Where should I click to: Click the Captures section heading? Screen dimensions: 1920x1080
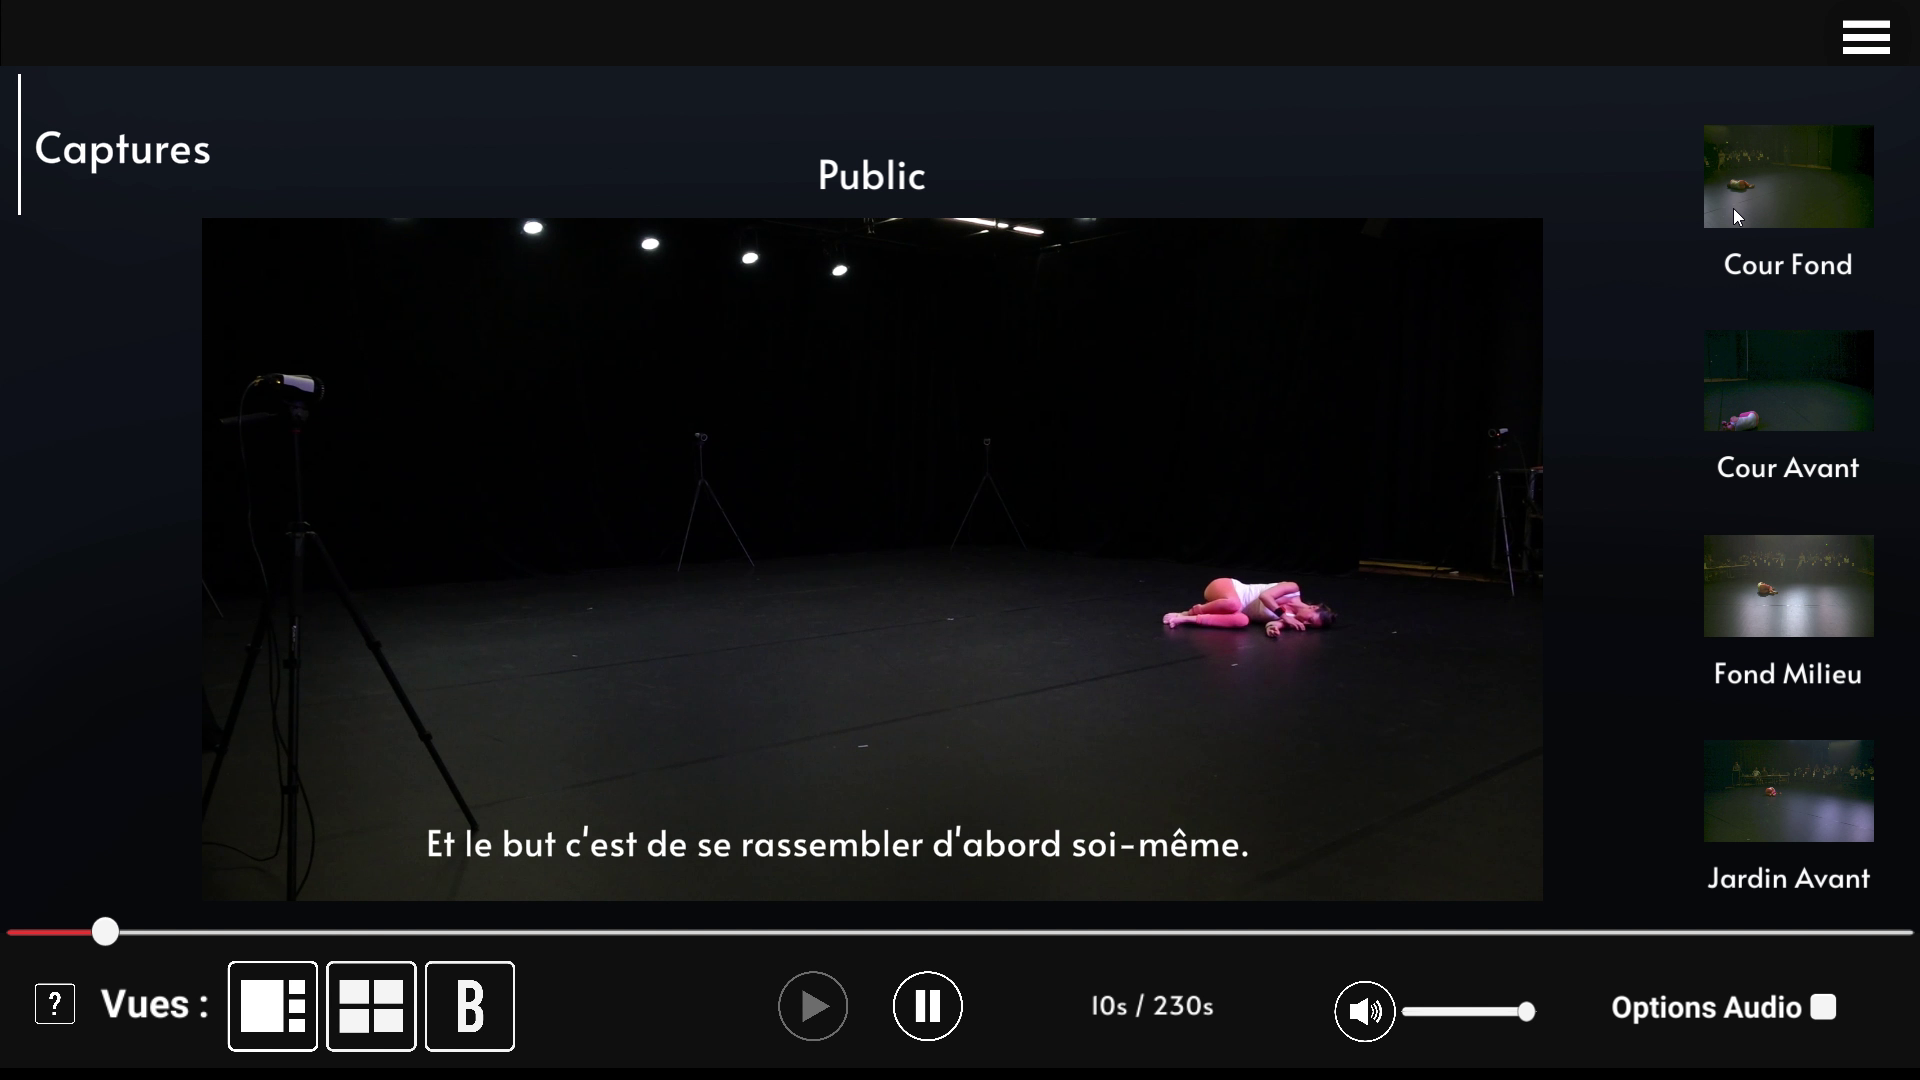coord(122,149)
